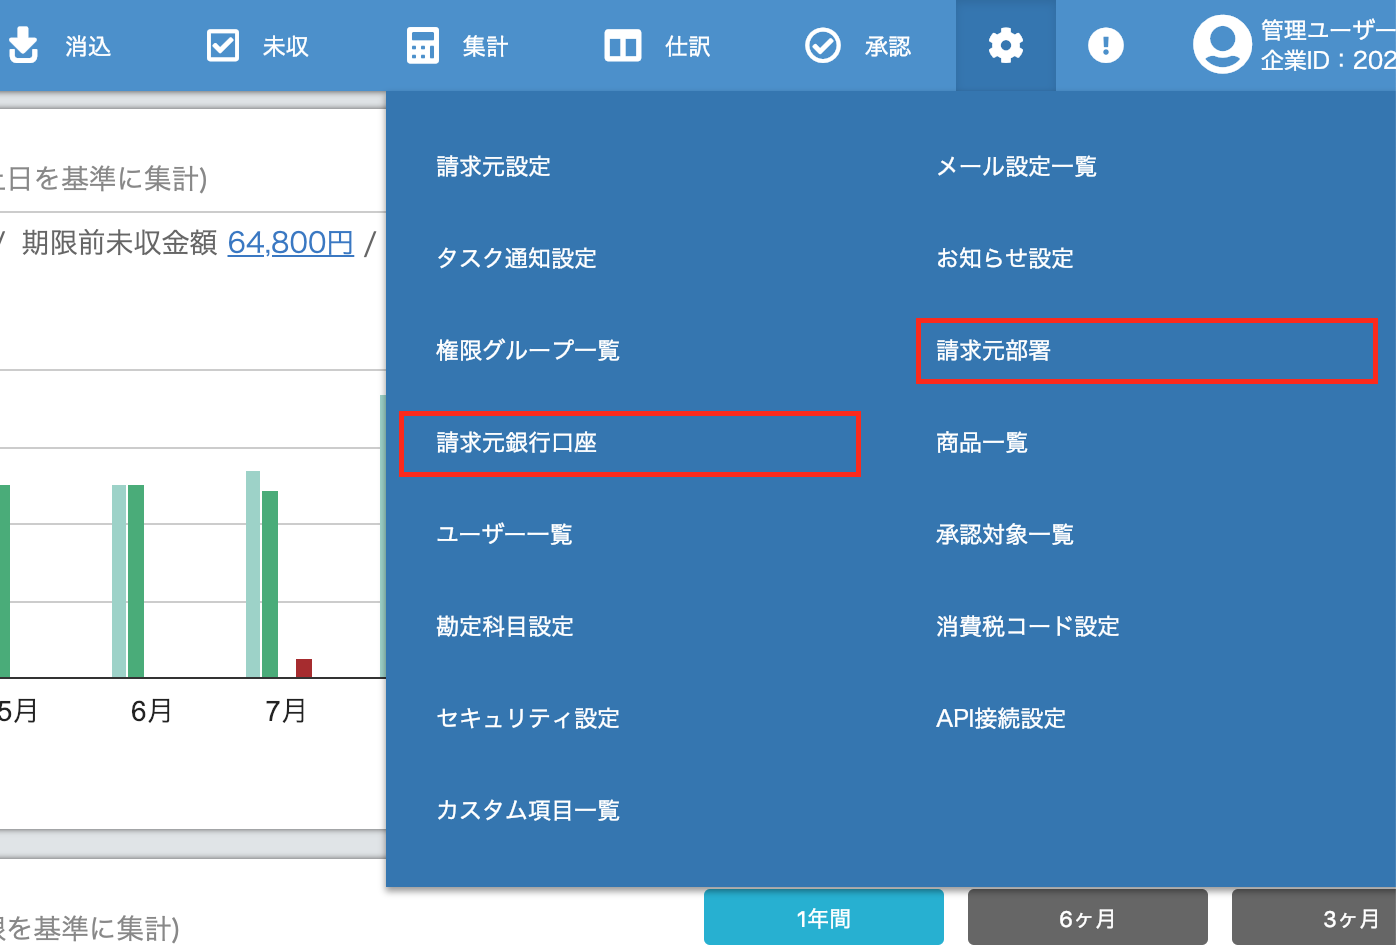Viewport: 1396px width, 952px height.
Task: Open 請求元設定 from settings menu
Action: pyautogui.click(x=493, y=167)
